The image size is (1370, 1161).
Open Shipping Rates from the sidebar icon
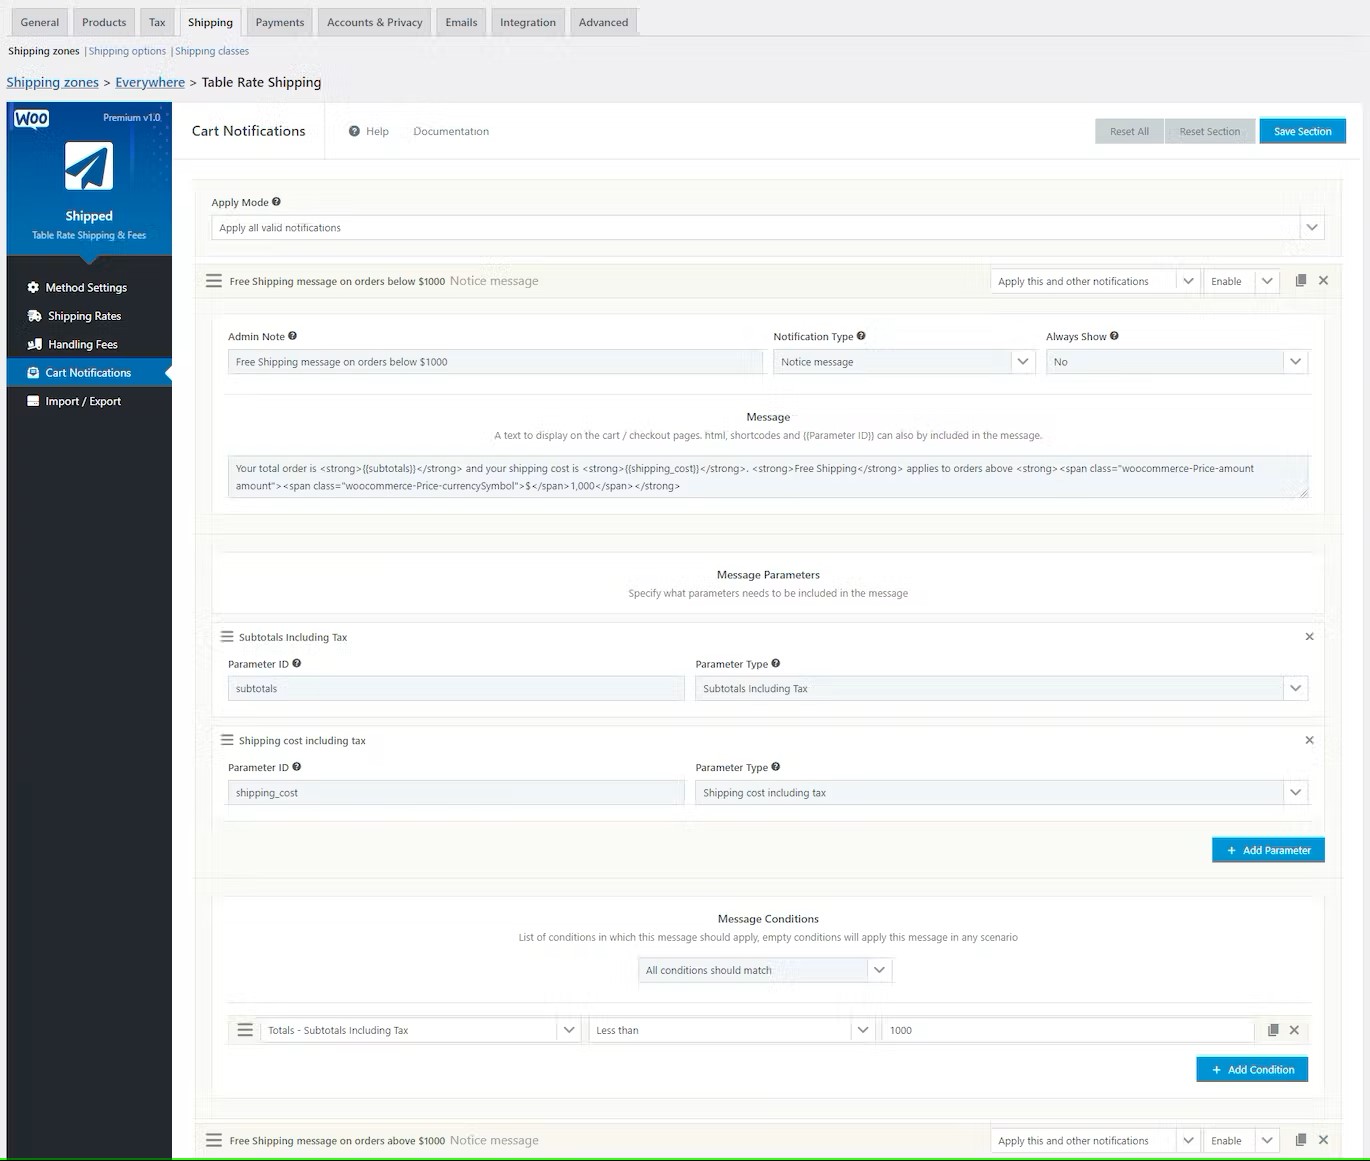coord(33,315)
